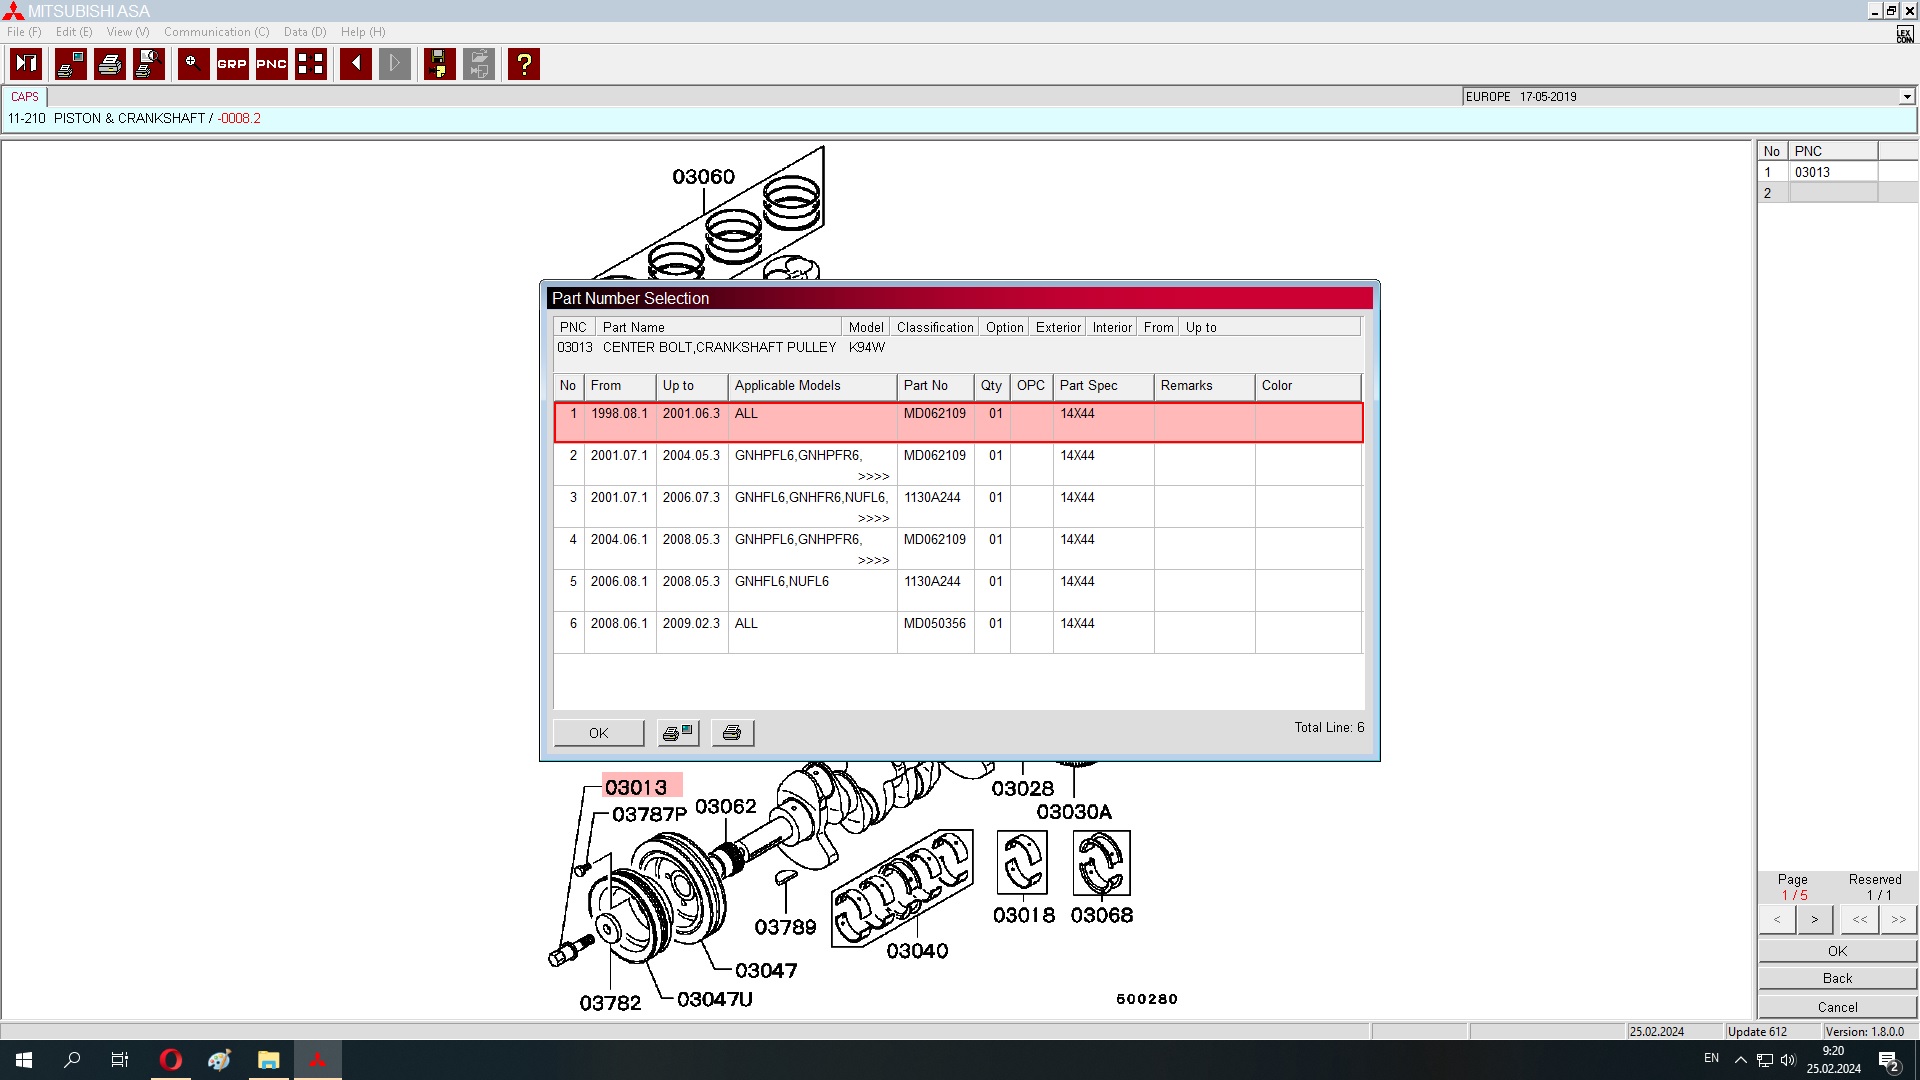Click the Cancel button in right panel

1837,1007
